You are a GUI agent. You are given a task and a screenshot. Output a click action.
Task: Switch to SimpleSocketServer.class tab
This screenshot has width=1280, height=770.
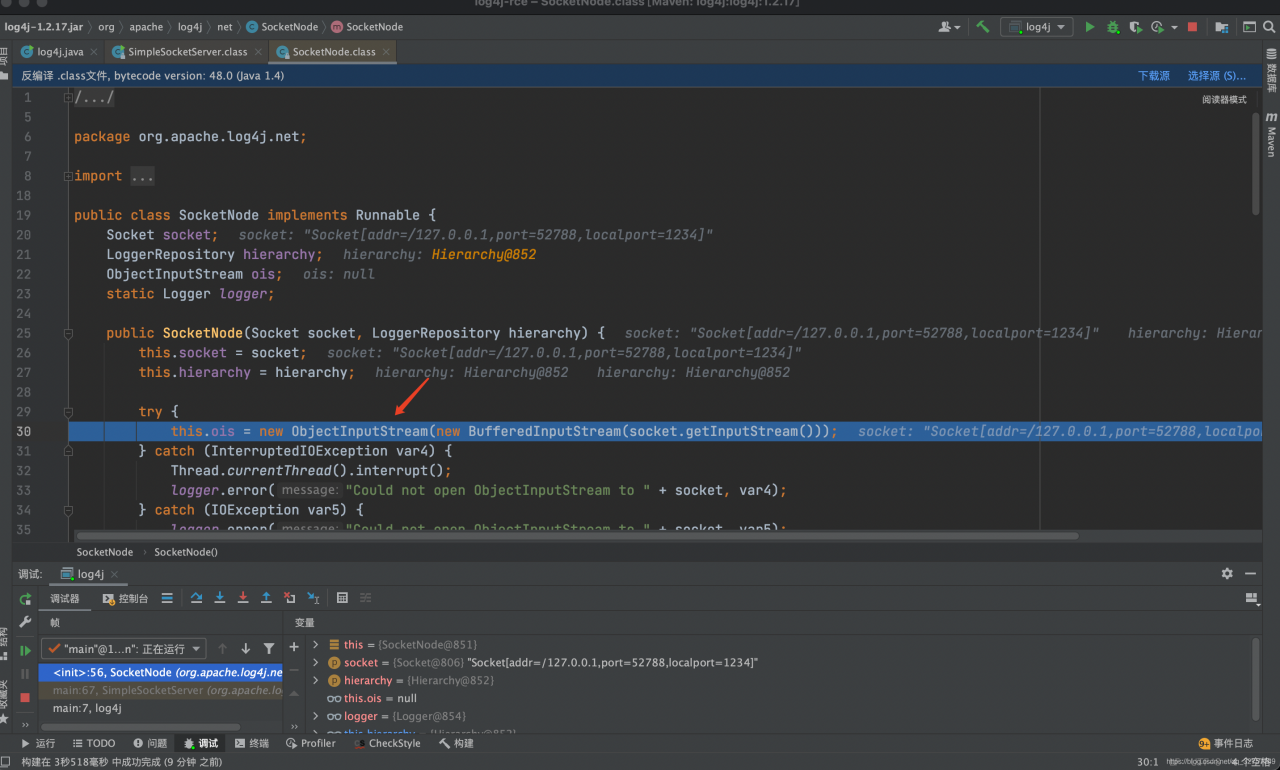click(x=187, y=51)
